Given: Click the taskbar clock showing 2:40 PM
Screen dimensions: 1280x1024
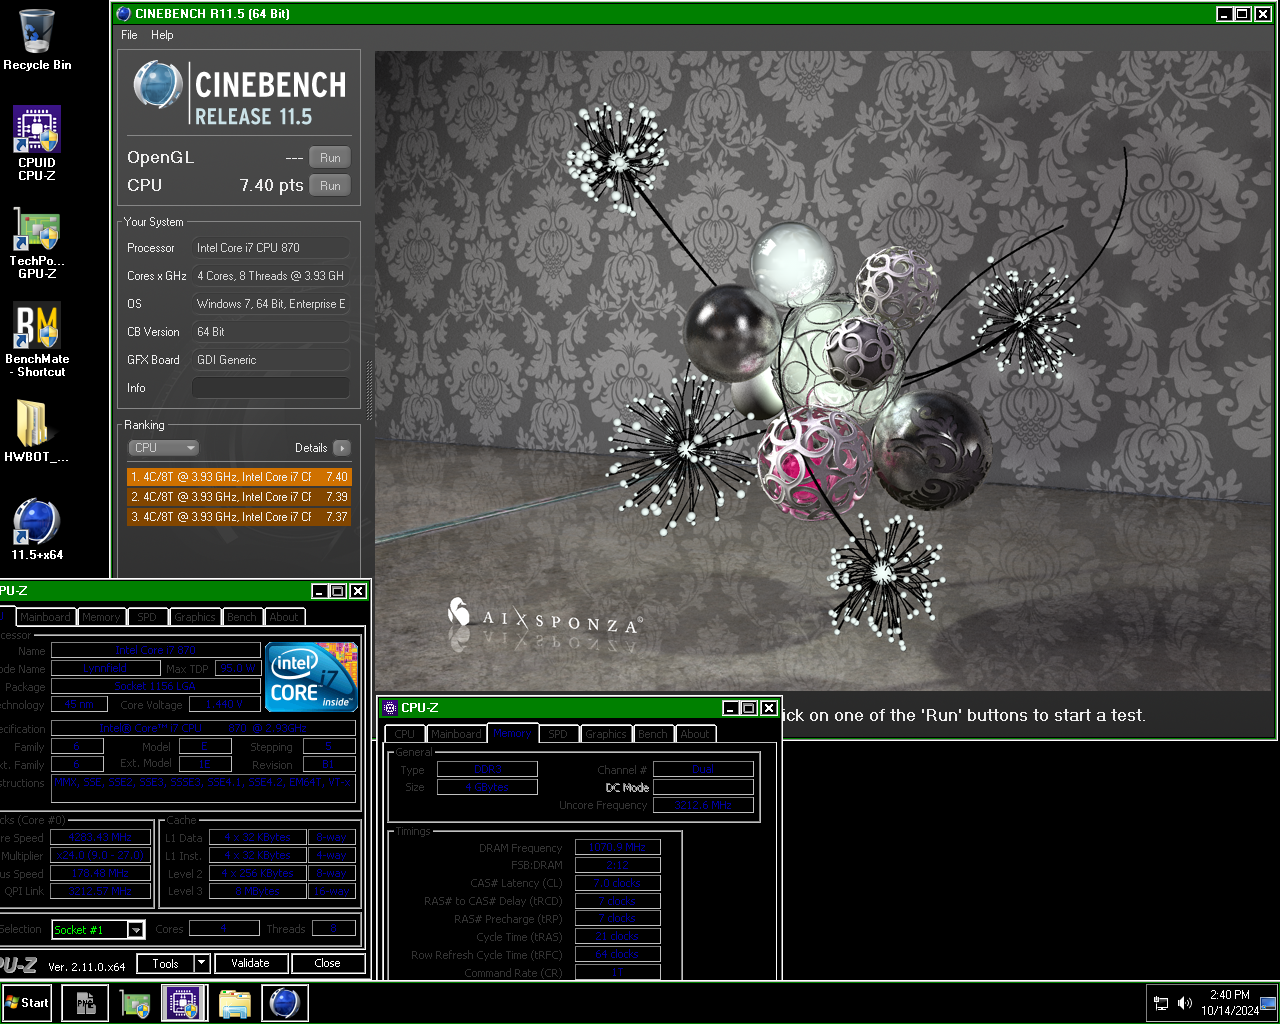Looking at the screenshot, I should [x=1229, y=1003].
